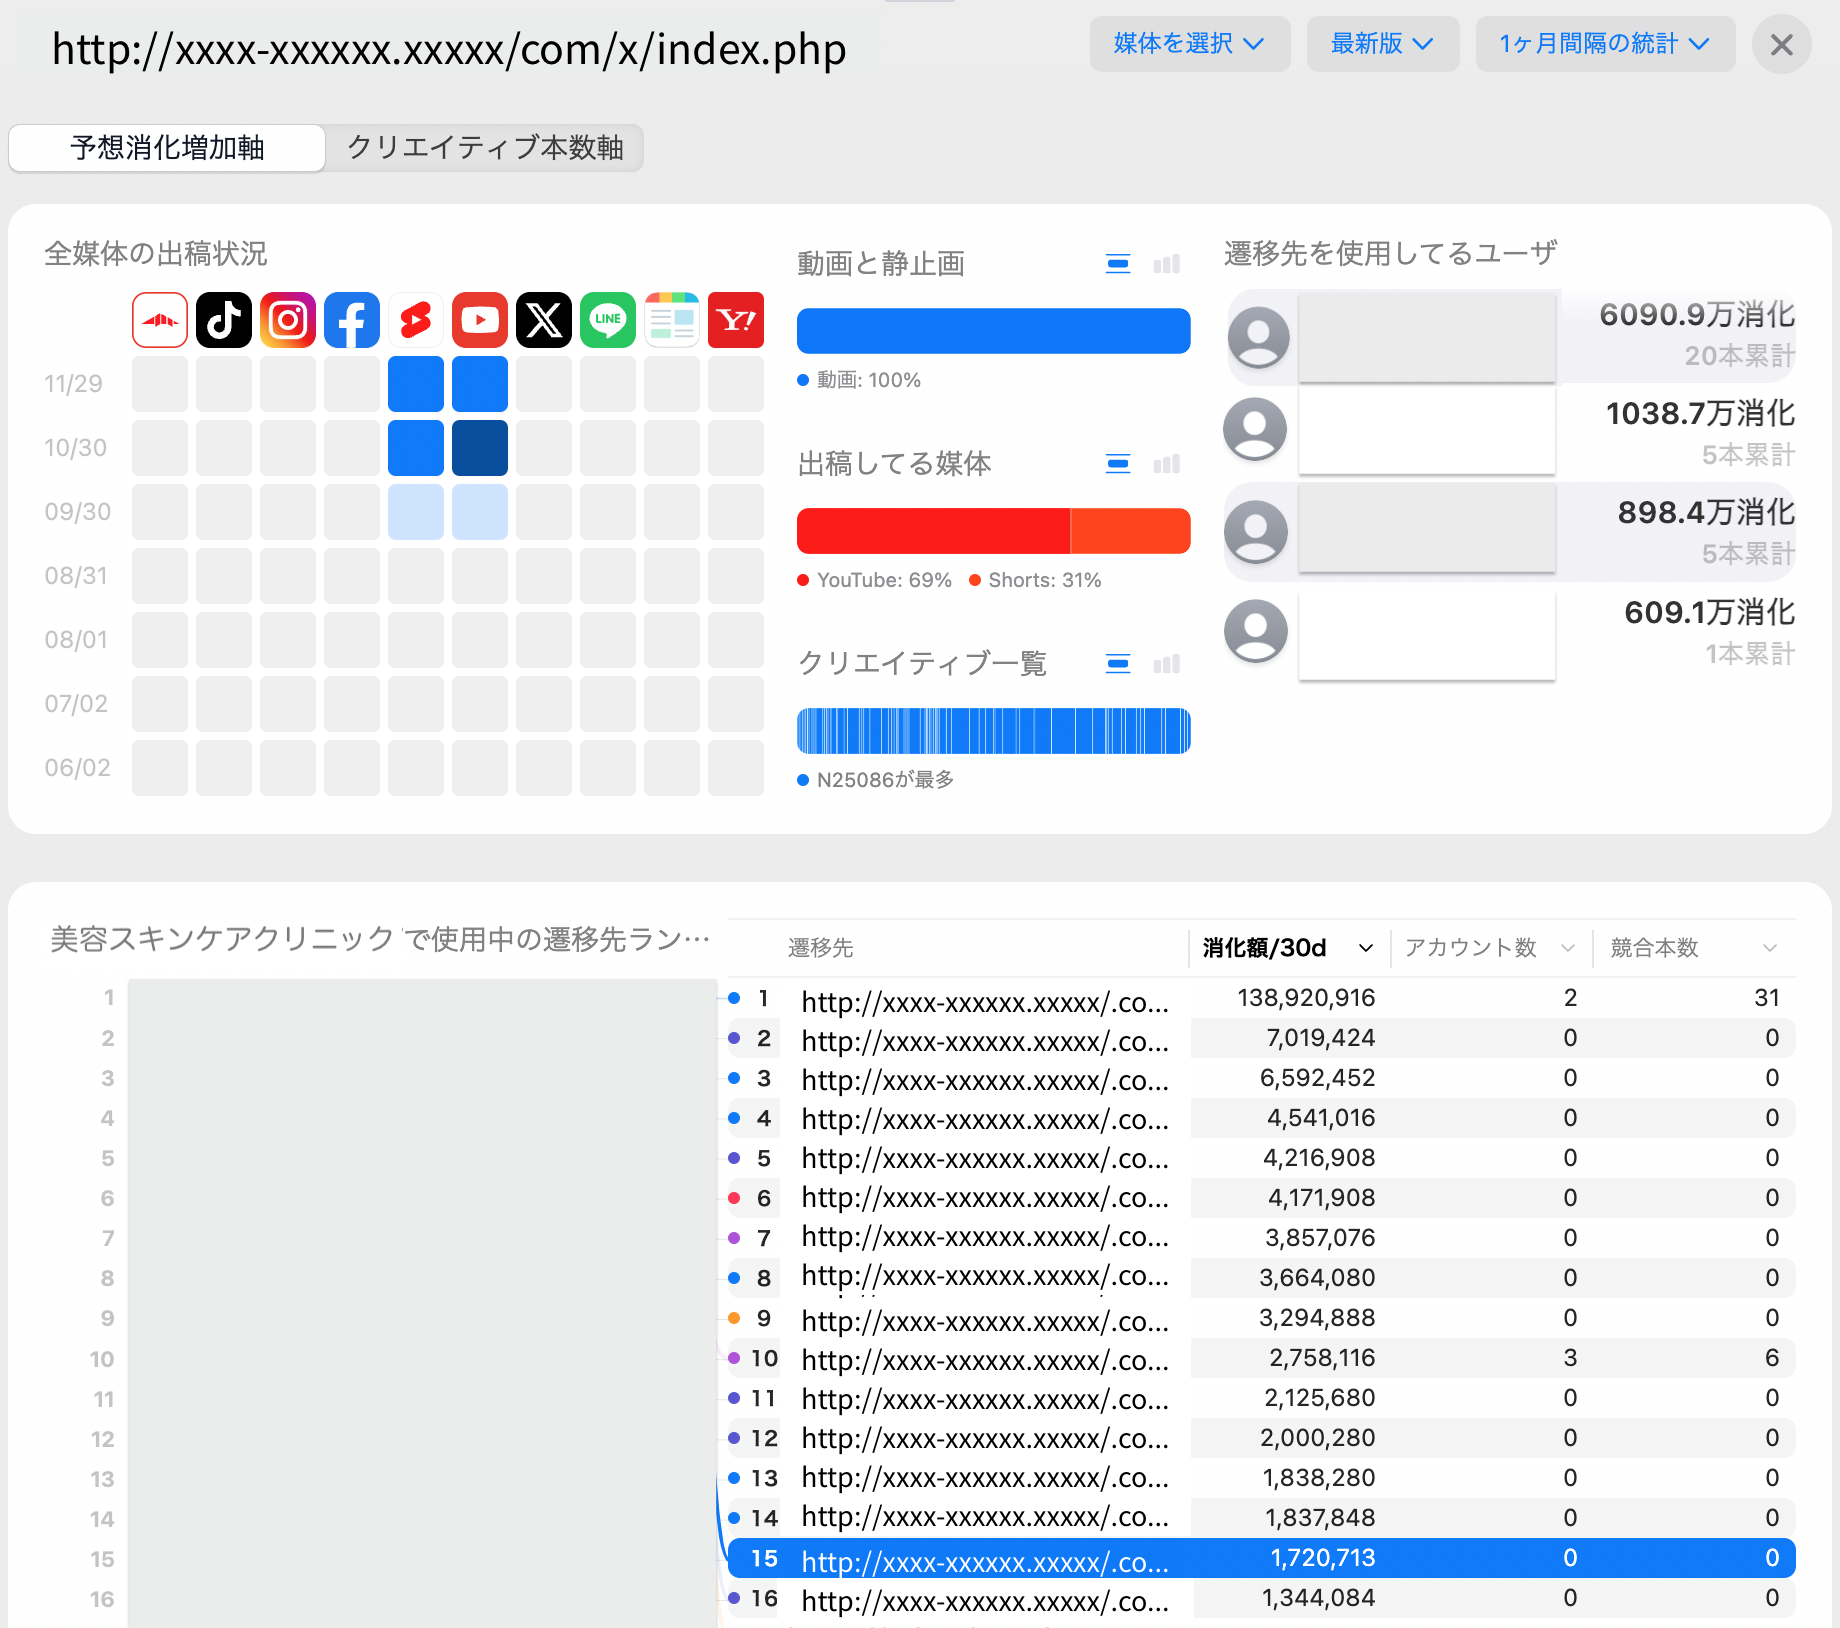Screen dimensions: 1840x1628
Task: Open the rank 1 destination URL link
Action: (x=984, y=1000)
